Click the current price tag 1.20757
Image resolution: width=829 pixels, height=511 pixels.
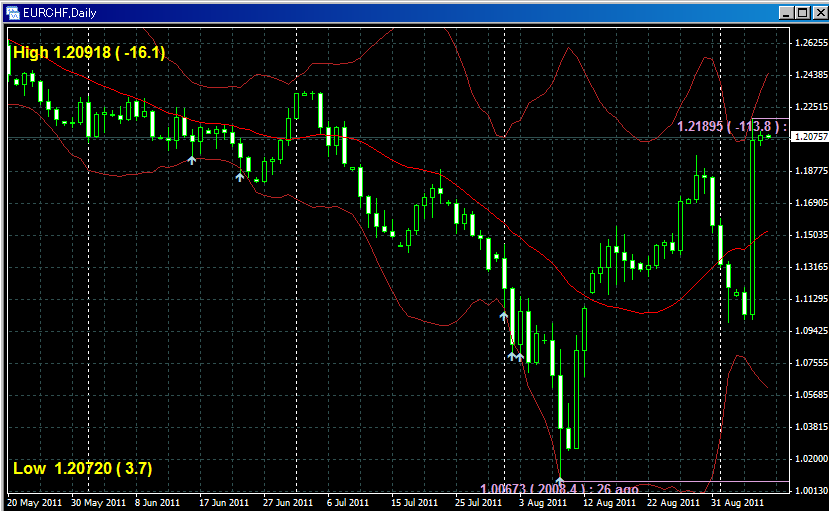tap(809, 136)
